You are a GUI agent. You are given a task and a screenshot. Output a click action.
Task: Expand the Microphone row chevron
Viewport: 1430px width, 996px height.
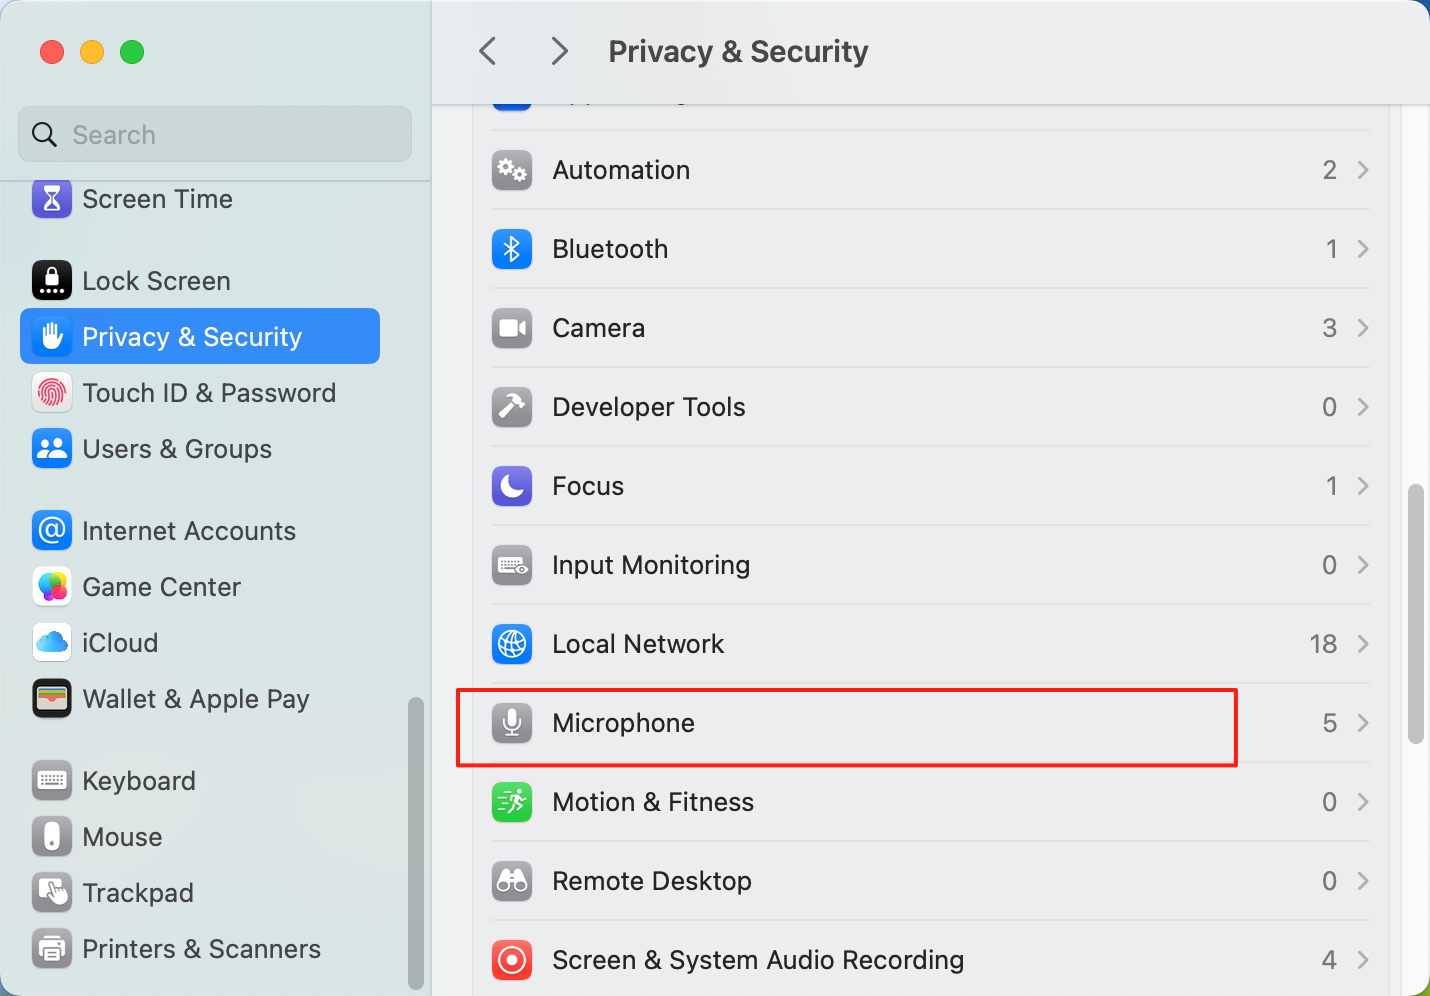pyautogui.click(x=1362, y=723)
